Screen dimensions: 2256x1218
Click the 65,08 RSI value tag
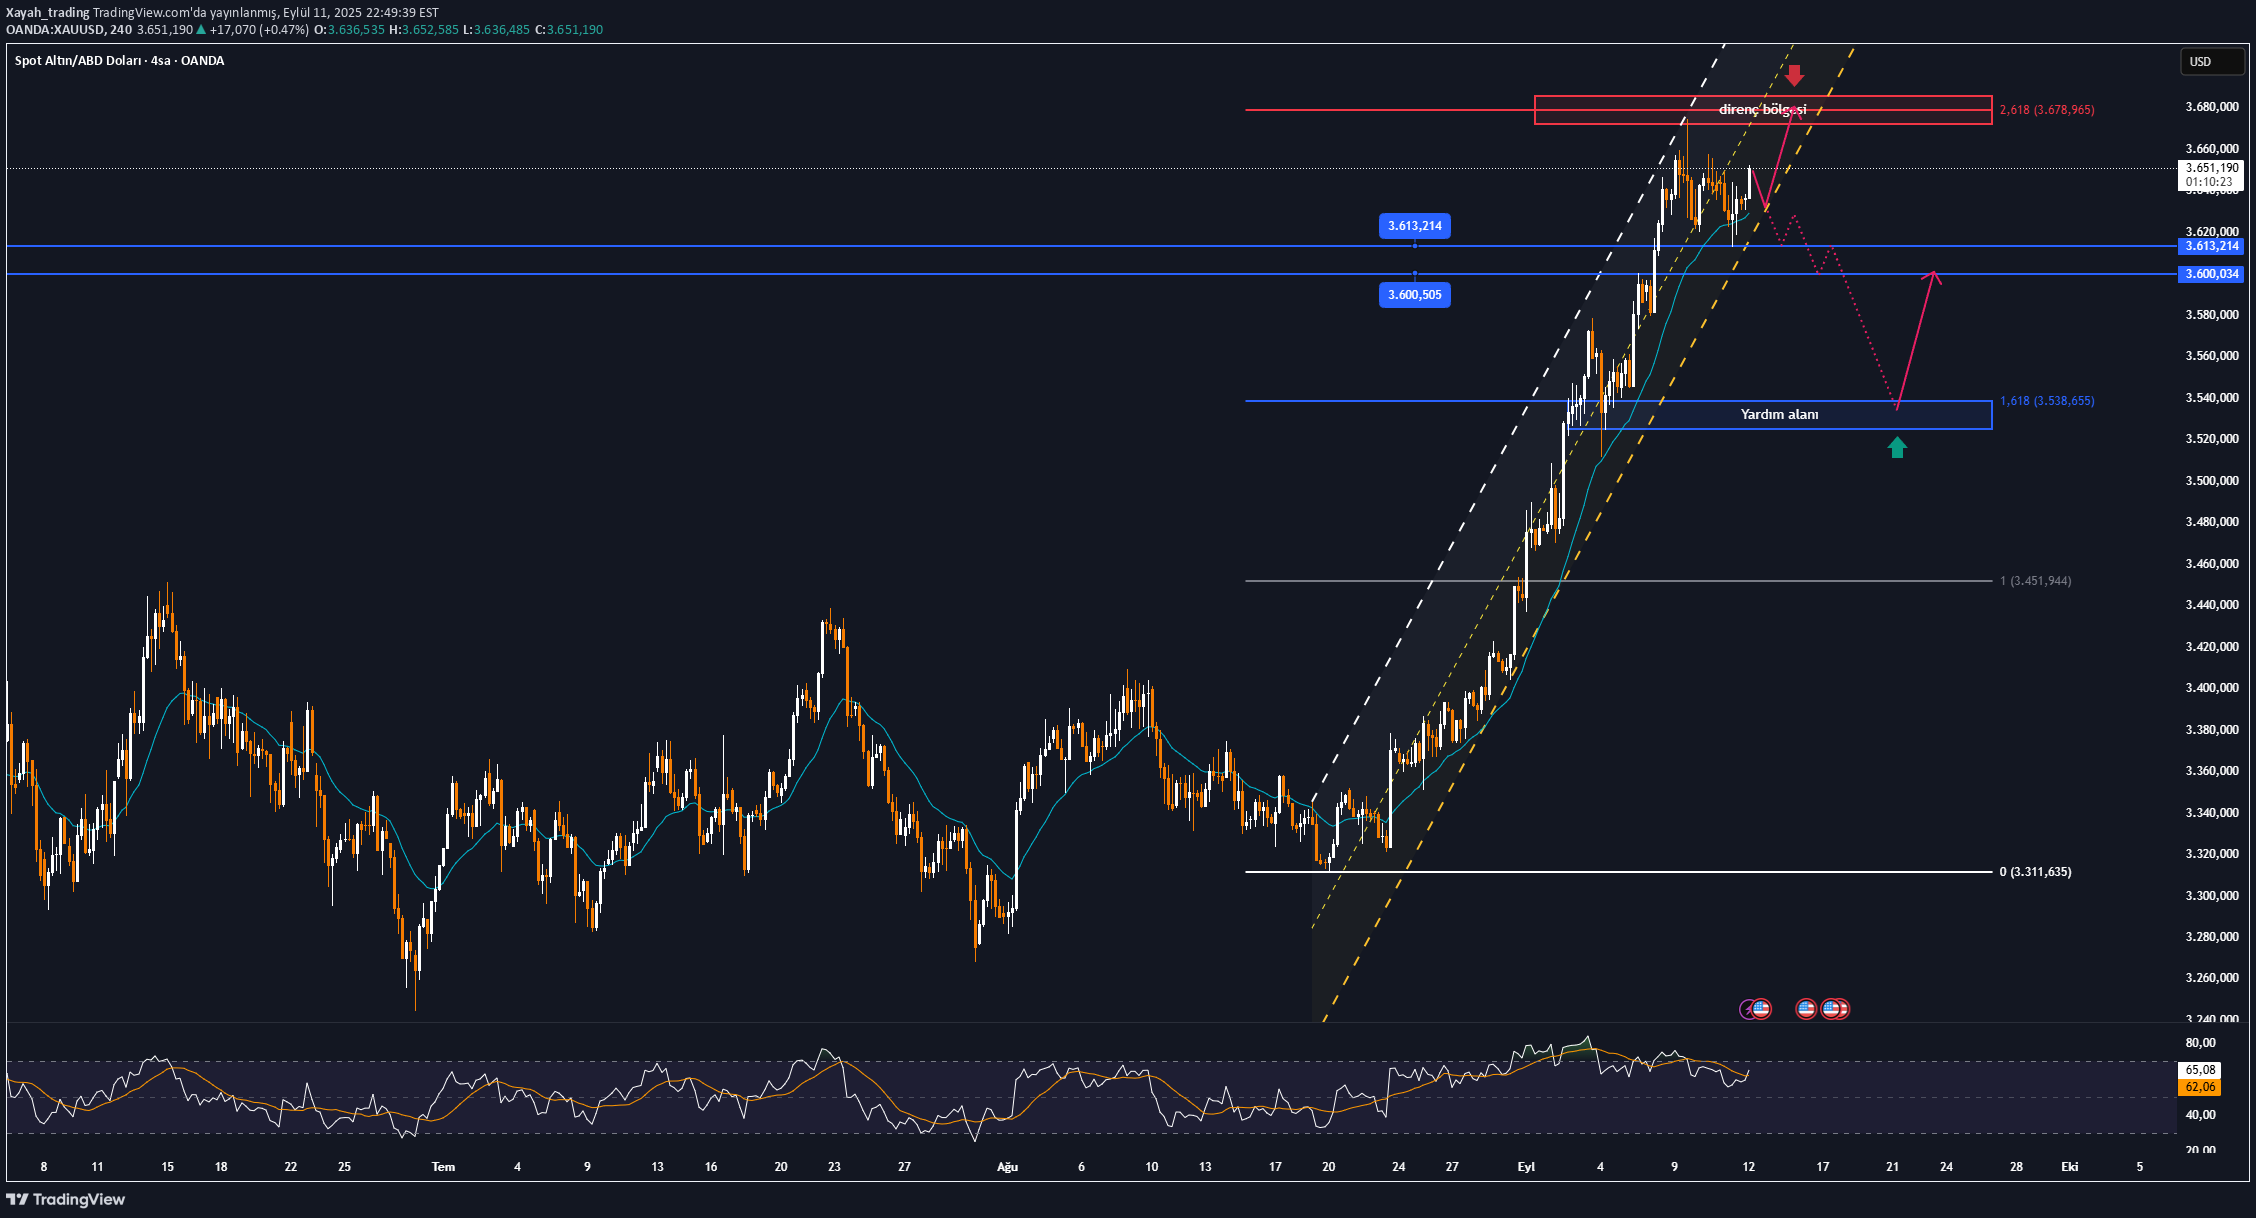(x=2200, y=1070)
